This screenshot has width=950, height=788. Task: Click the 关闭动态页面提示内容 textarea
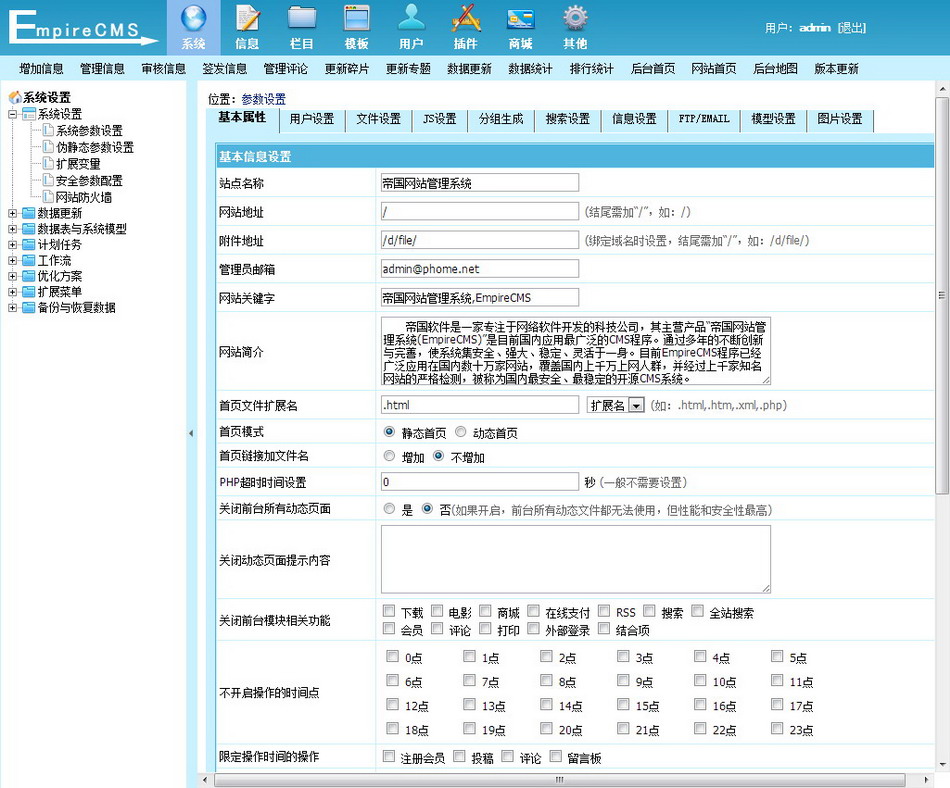tap(576, 559)
